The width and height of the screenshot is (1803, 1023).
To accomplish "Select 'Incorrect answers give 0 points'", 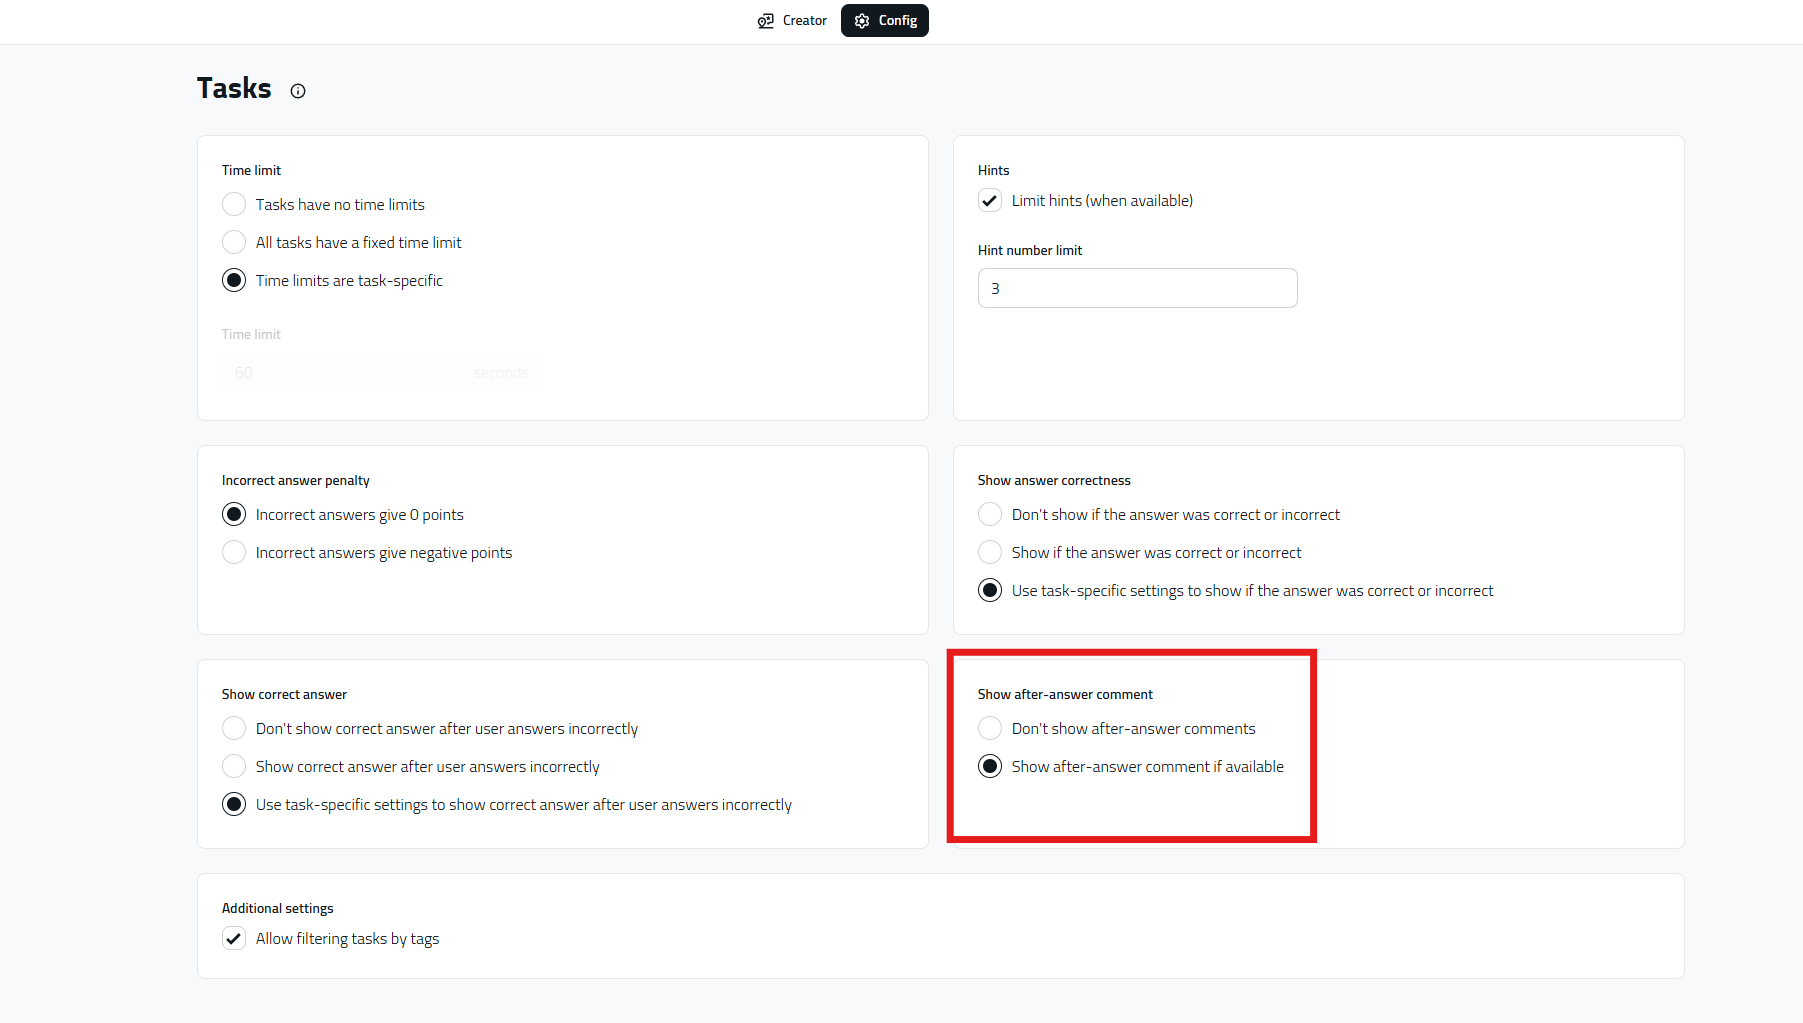I will pos(234,515).
